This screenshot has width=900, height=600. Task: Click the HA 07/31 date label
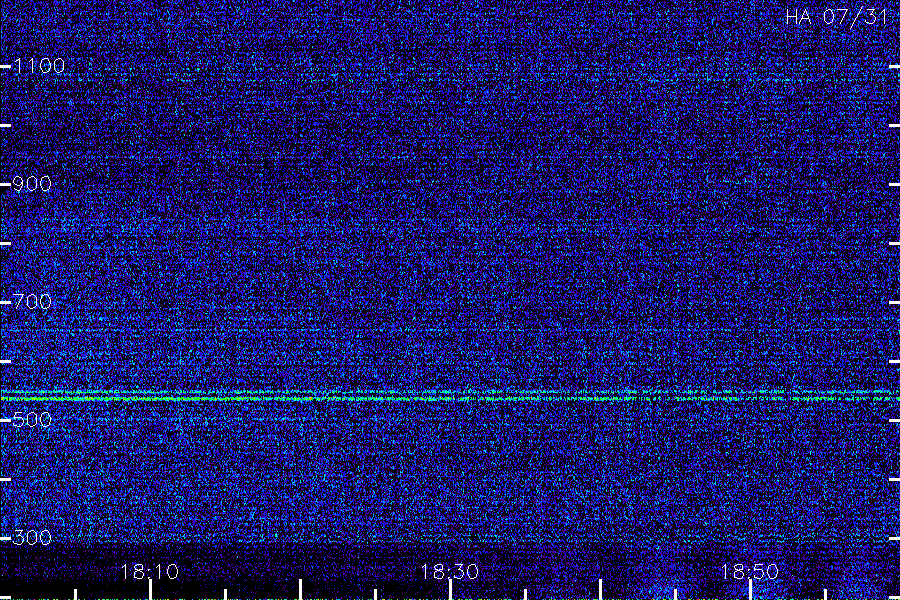[x=837, y=17]
